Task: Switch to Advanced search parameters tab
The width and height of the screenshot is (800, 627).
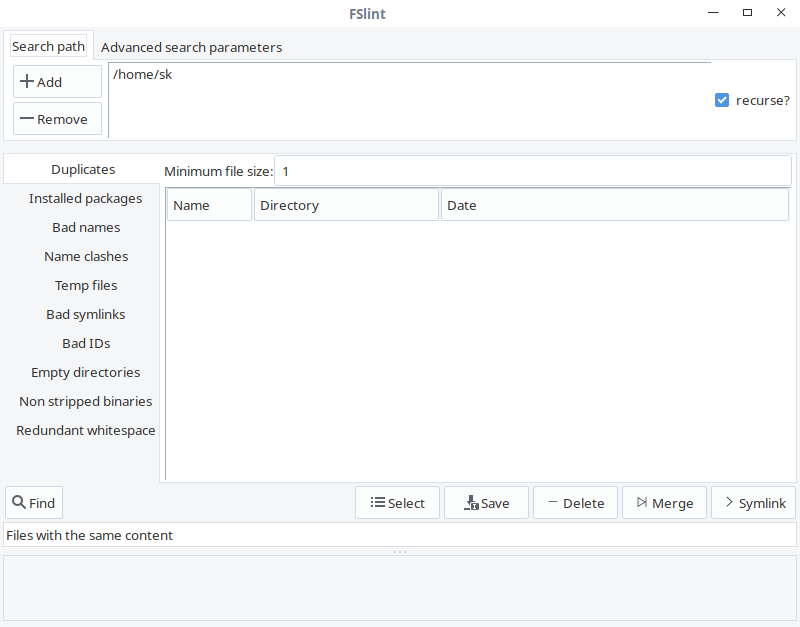Action: point(191,47)
